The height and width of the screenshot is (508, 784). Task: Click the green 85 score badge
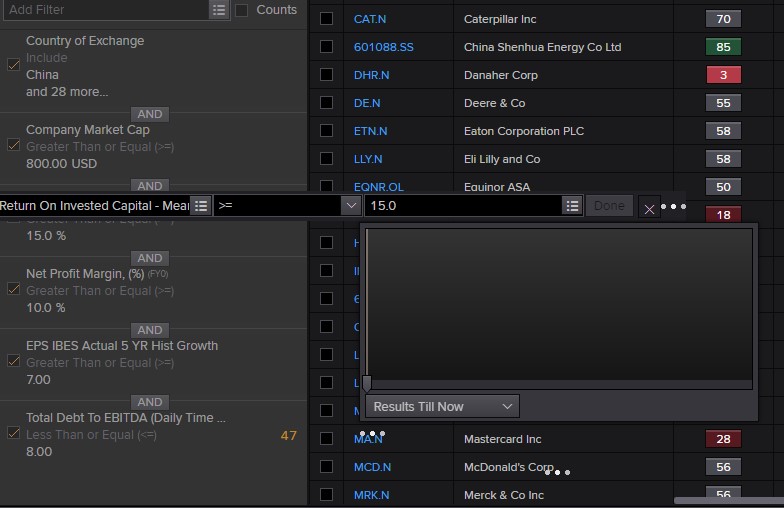click(723, 47)
